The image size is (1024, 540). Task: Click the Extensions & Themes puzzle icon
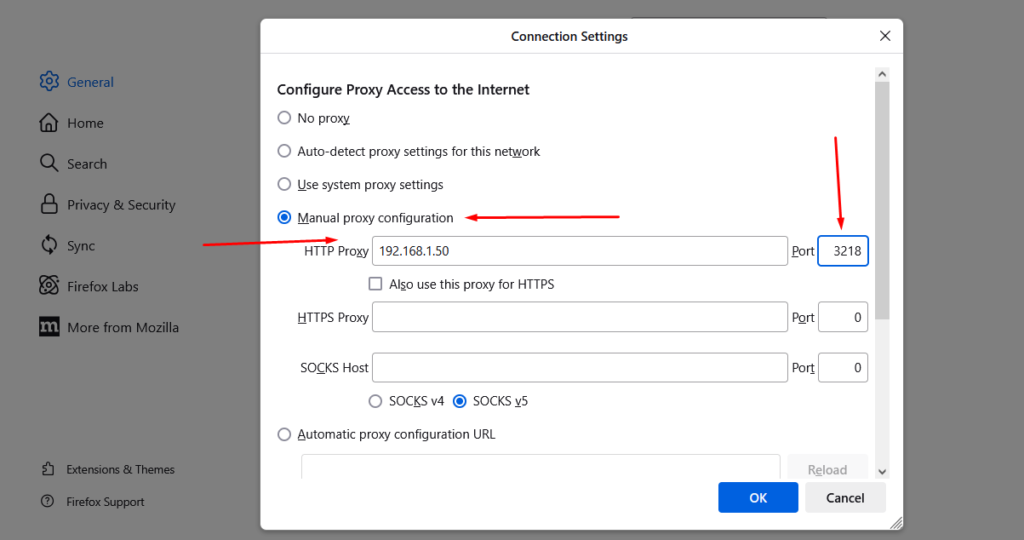tap(48, 469)
